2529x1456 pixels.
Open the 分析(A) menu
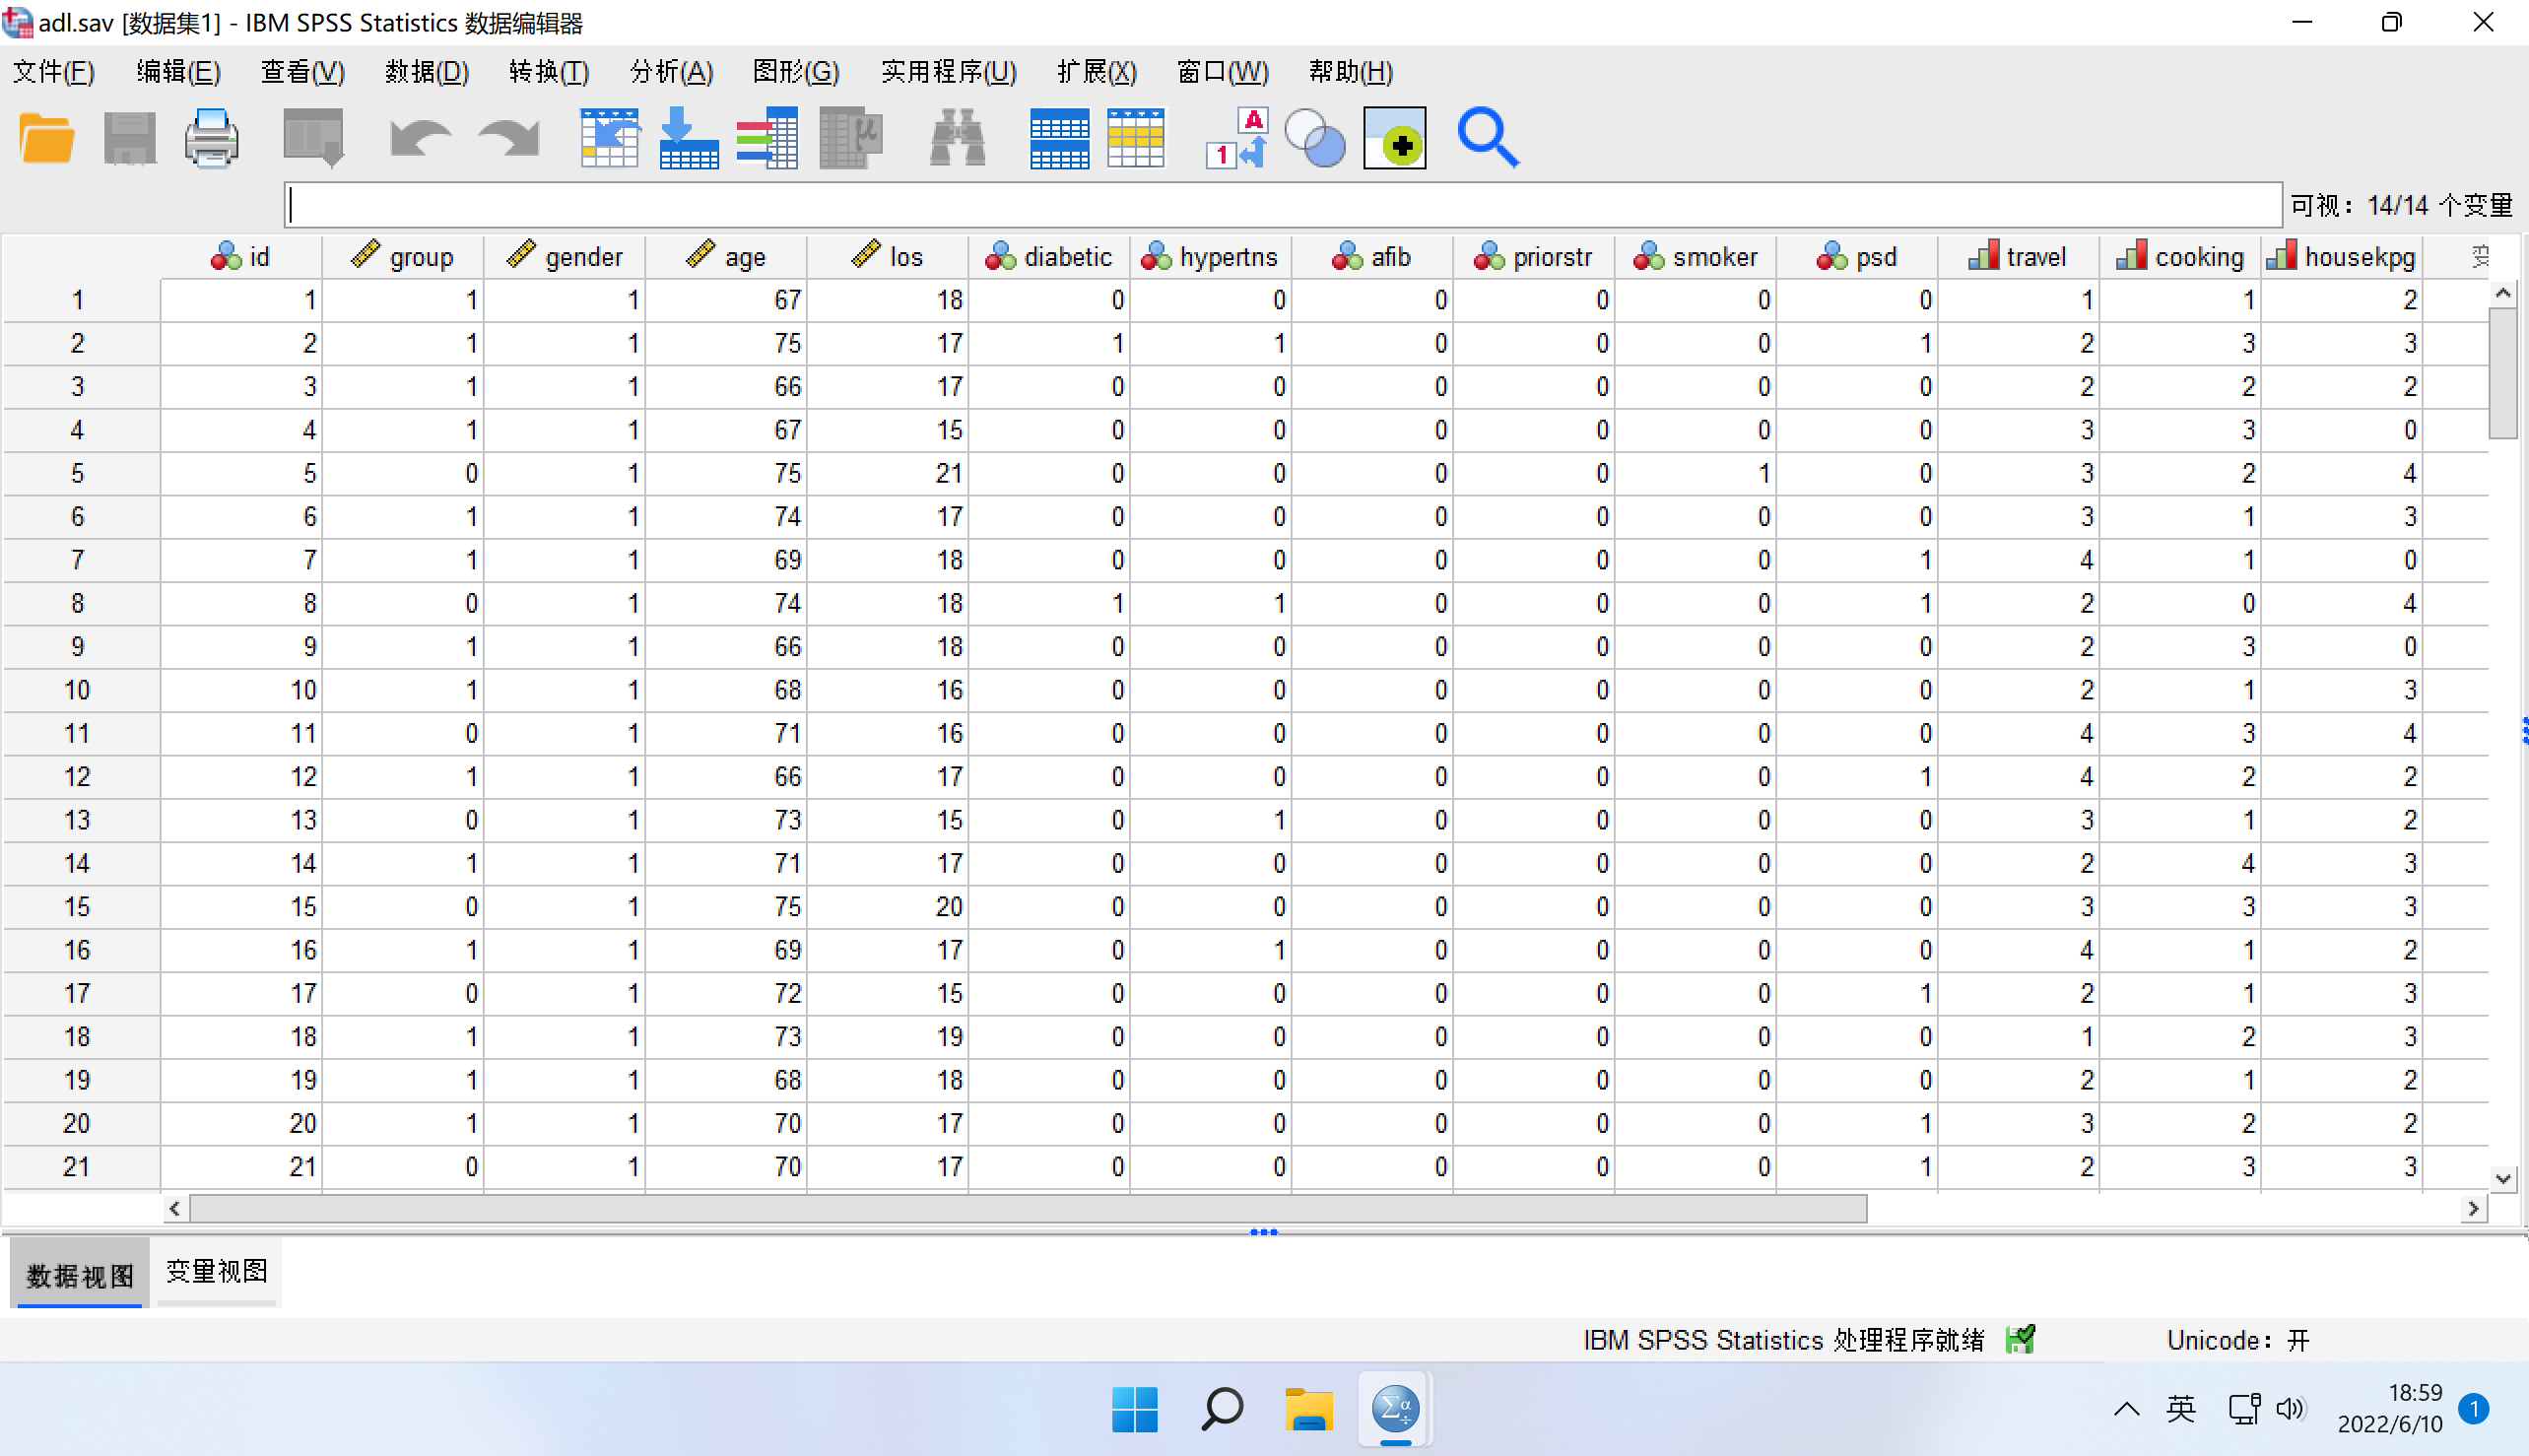[x=671, y=72]
